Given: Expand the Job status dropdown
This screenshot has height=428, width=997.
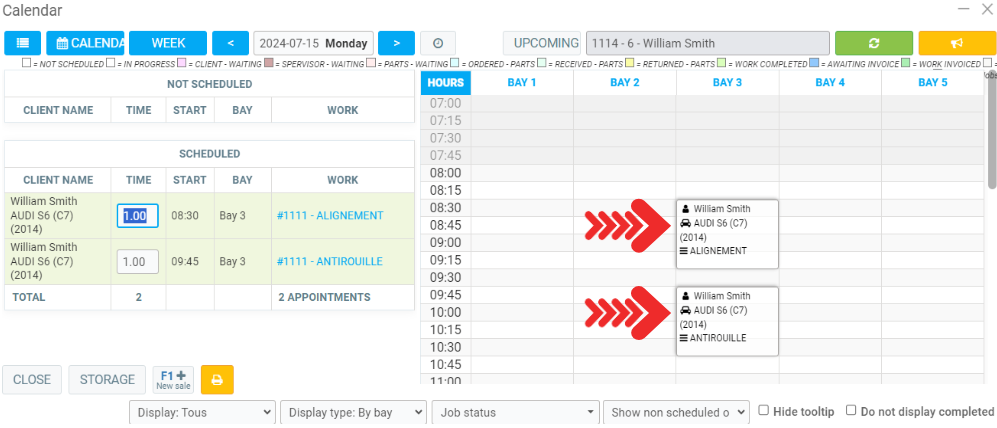Looking at the screenshot, I should [514, 412].
